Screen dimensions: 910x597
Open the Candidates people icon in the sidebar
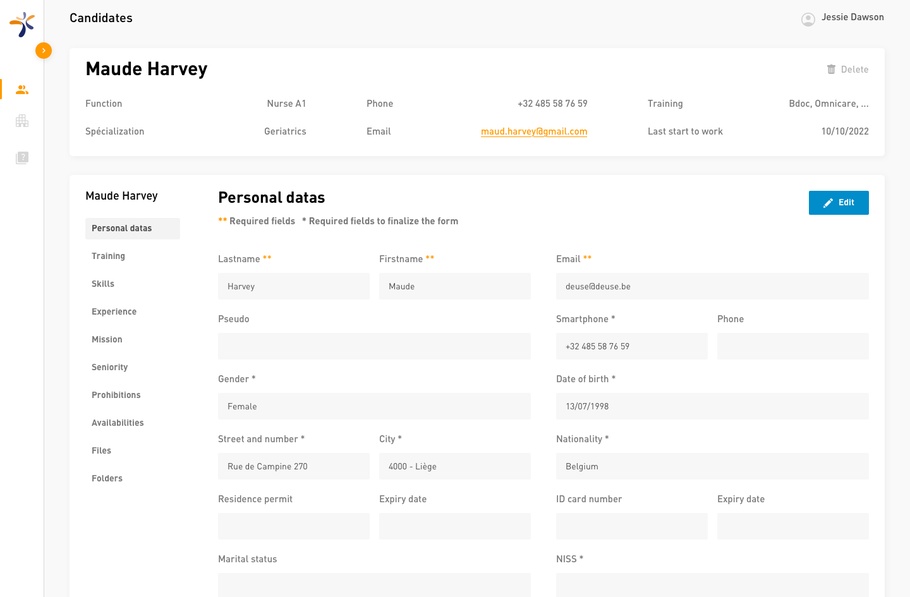tap(22, 90)
